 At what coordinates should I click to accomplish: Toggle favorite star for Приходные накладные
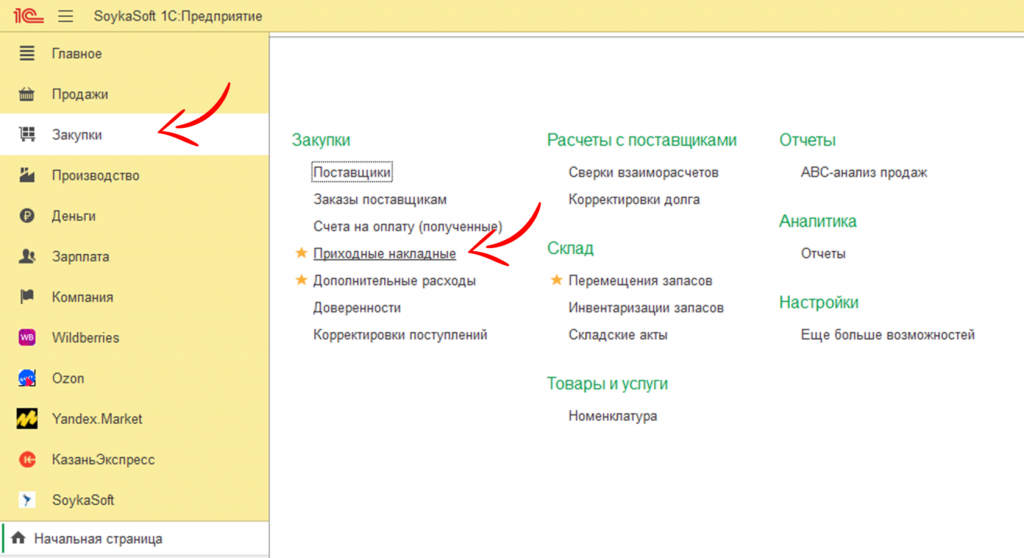[x=301, y=254]
